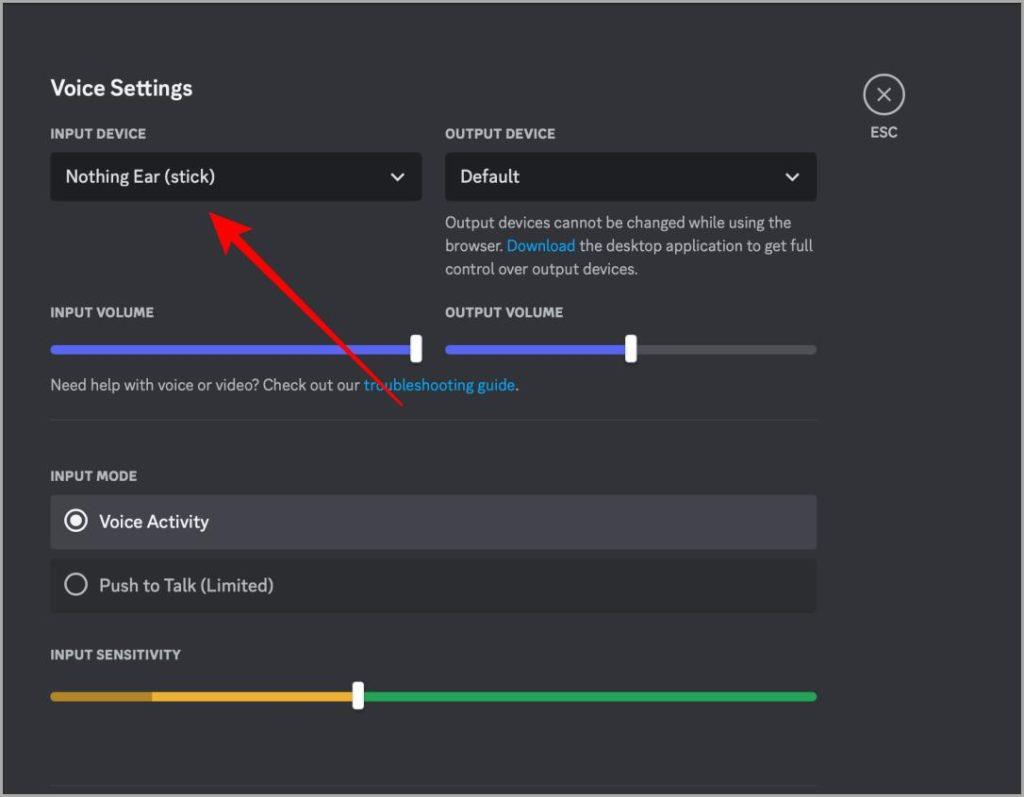Click the INPUT SENSITIVITY label

pyautogui.click(x=116, y=655)
